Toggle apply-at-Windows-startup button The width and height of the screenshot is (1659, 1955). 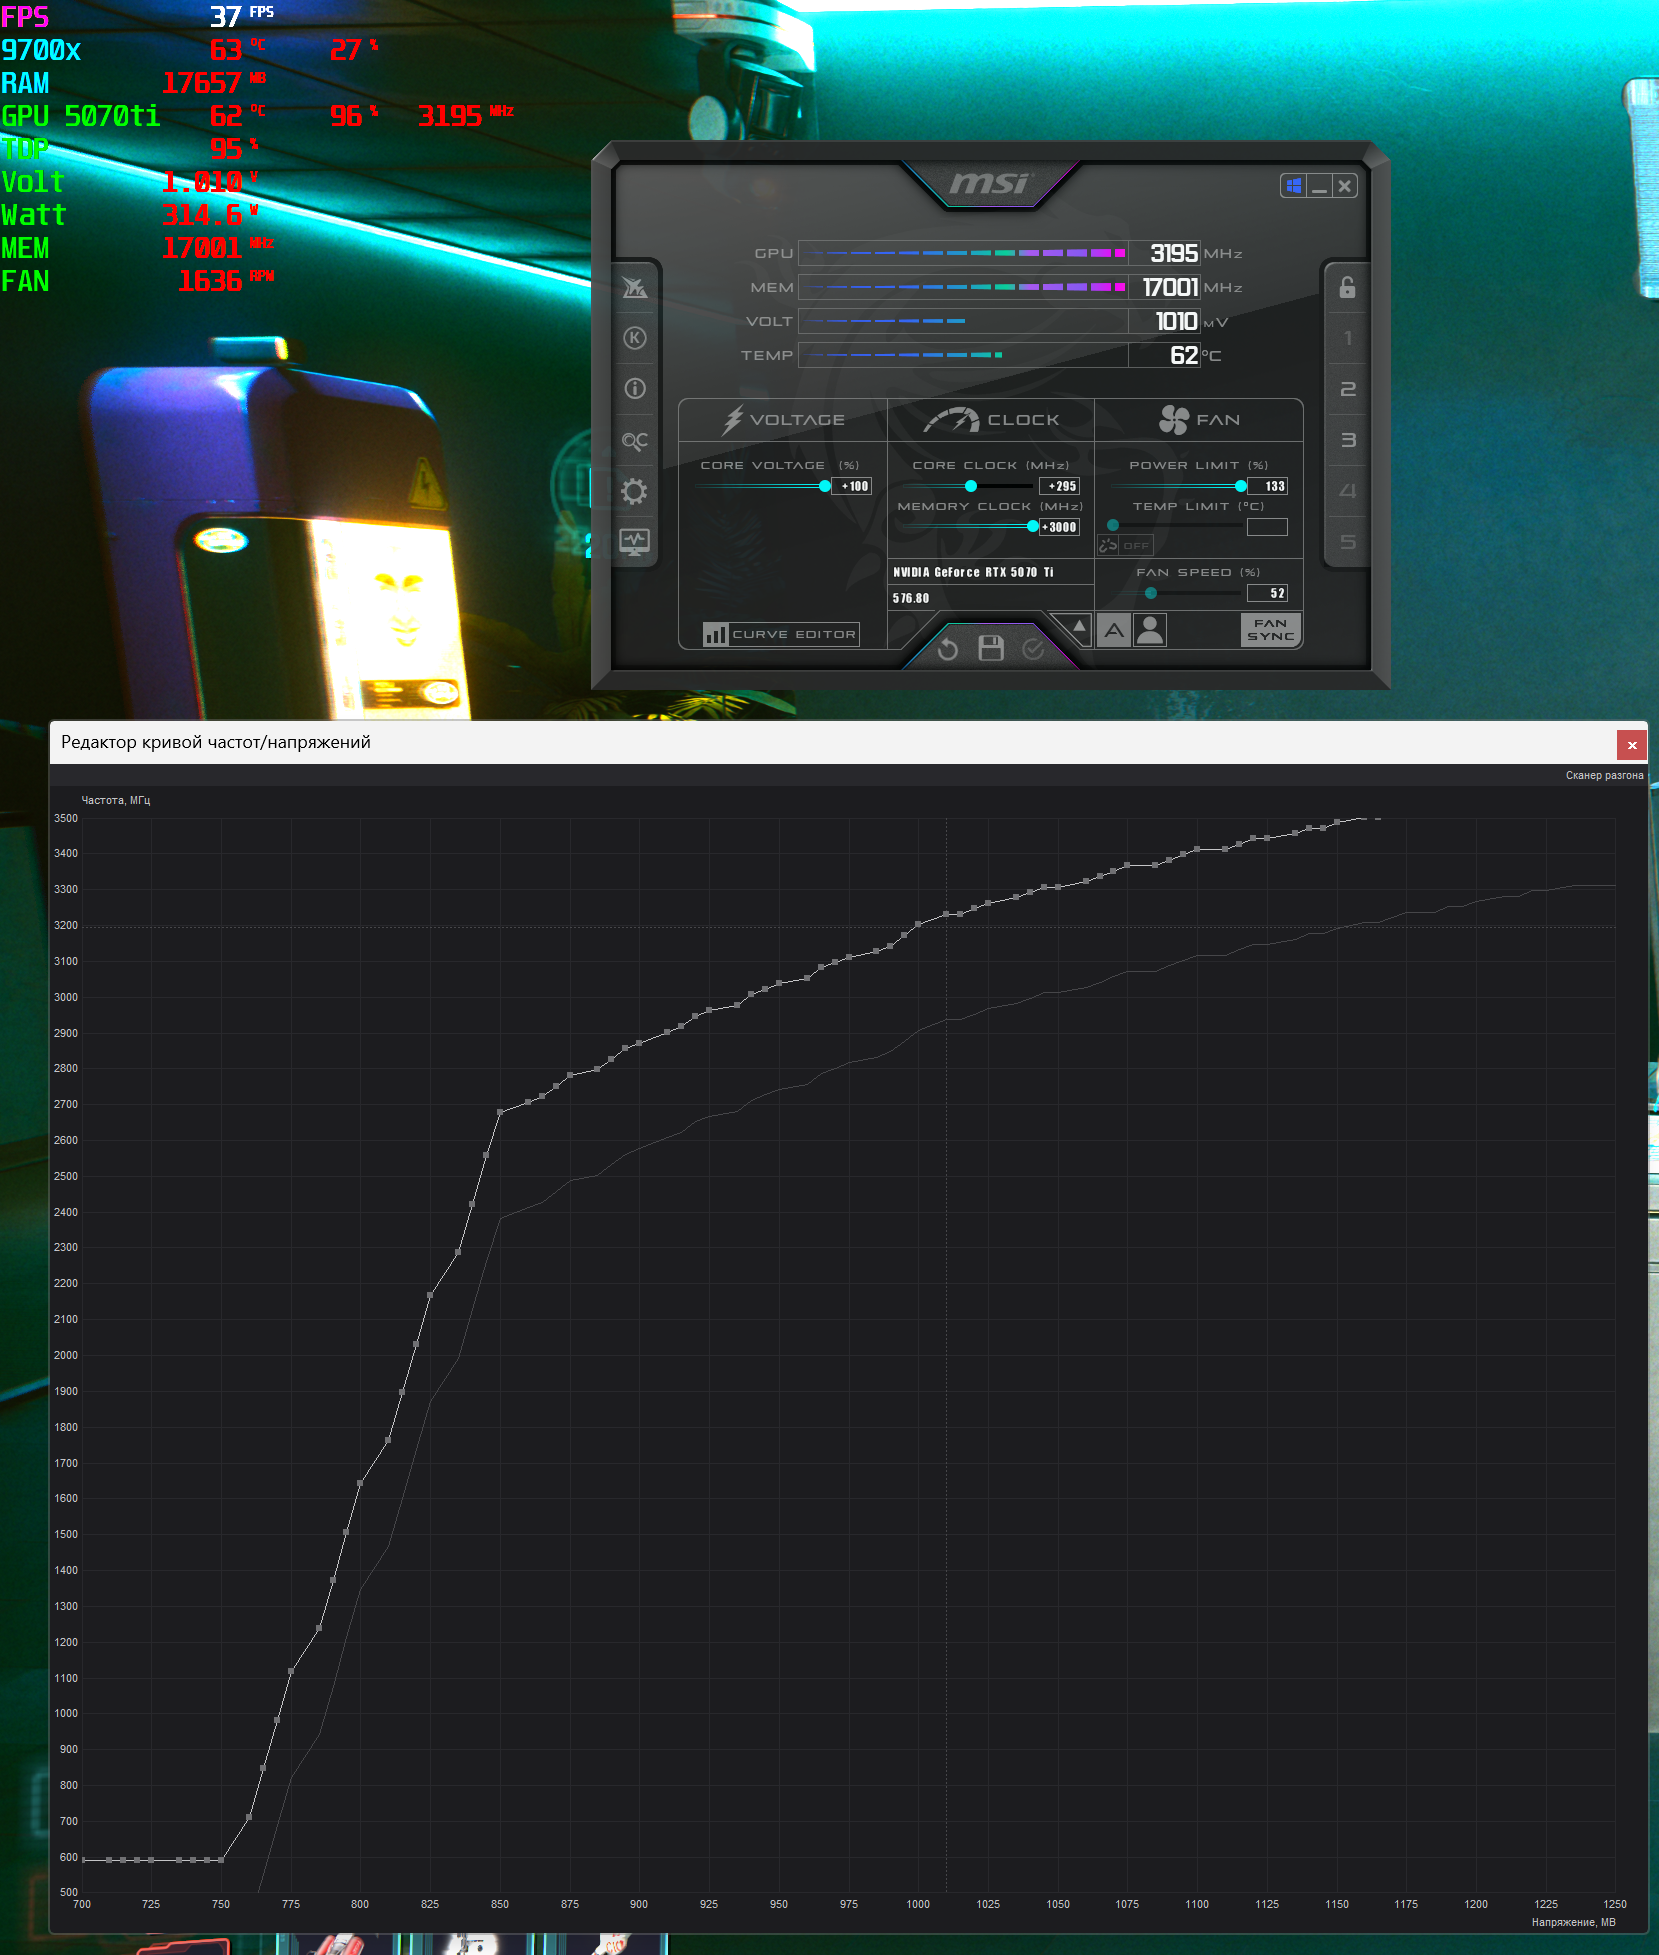(x=1294, y=186)
